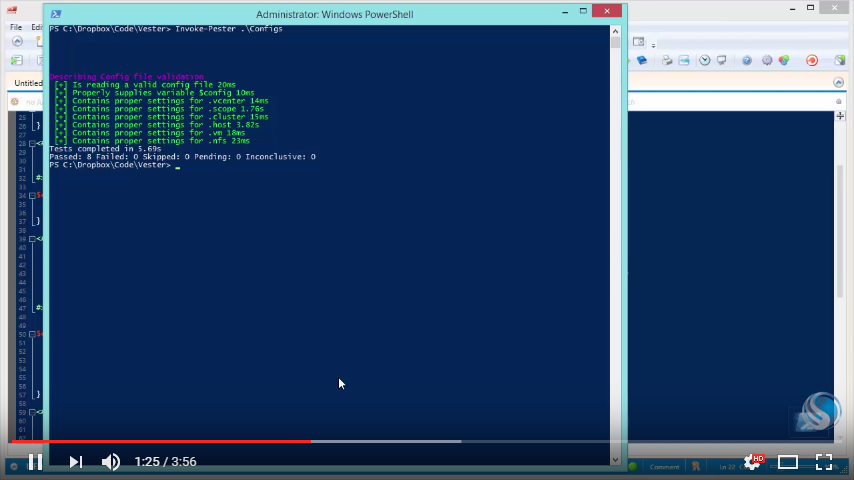Enter fullscreen video mode
Viewport: 854px width, 480px height.
click(824, 462)
